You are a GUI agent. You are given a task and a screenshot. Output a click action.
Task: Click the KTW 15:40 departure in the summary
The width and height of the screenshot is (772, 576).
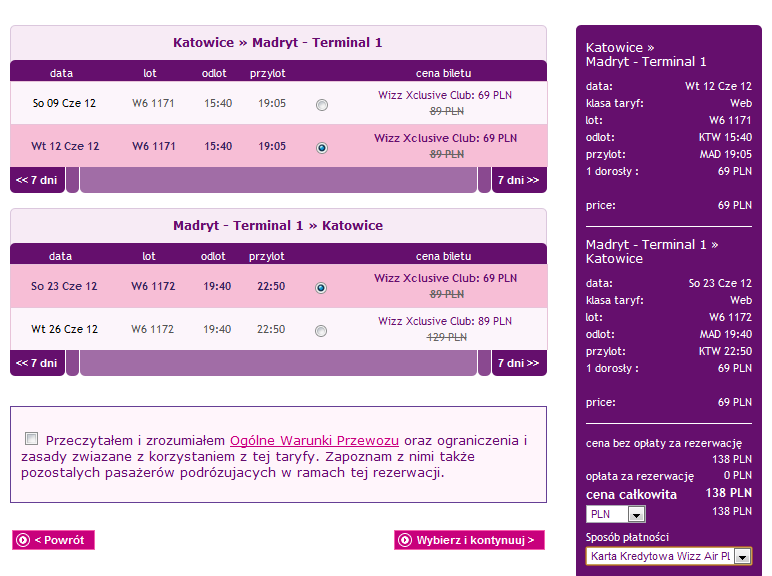click(725, 137)
